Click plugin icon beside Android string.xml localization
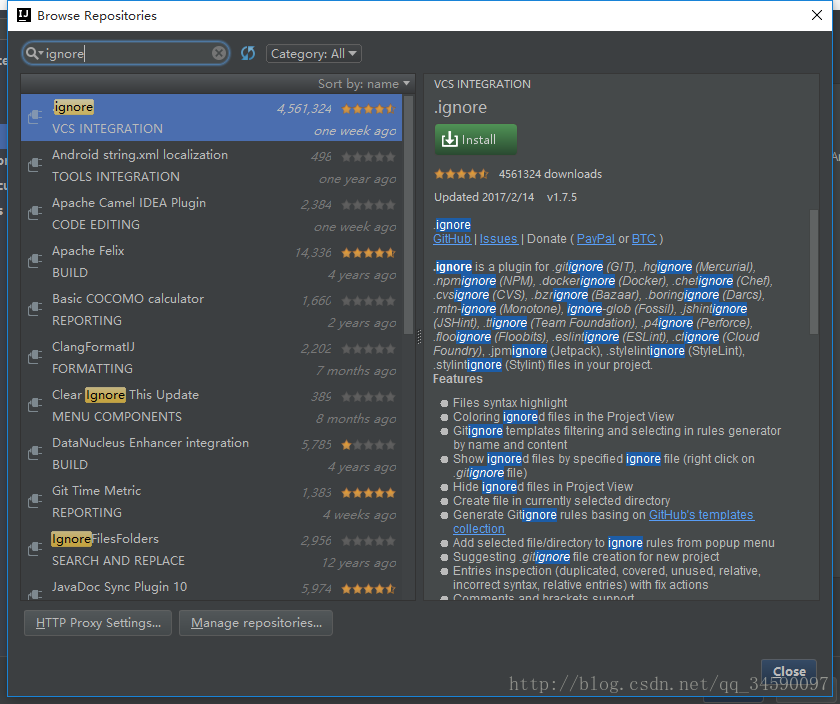 (35, 164)
